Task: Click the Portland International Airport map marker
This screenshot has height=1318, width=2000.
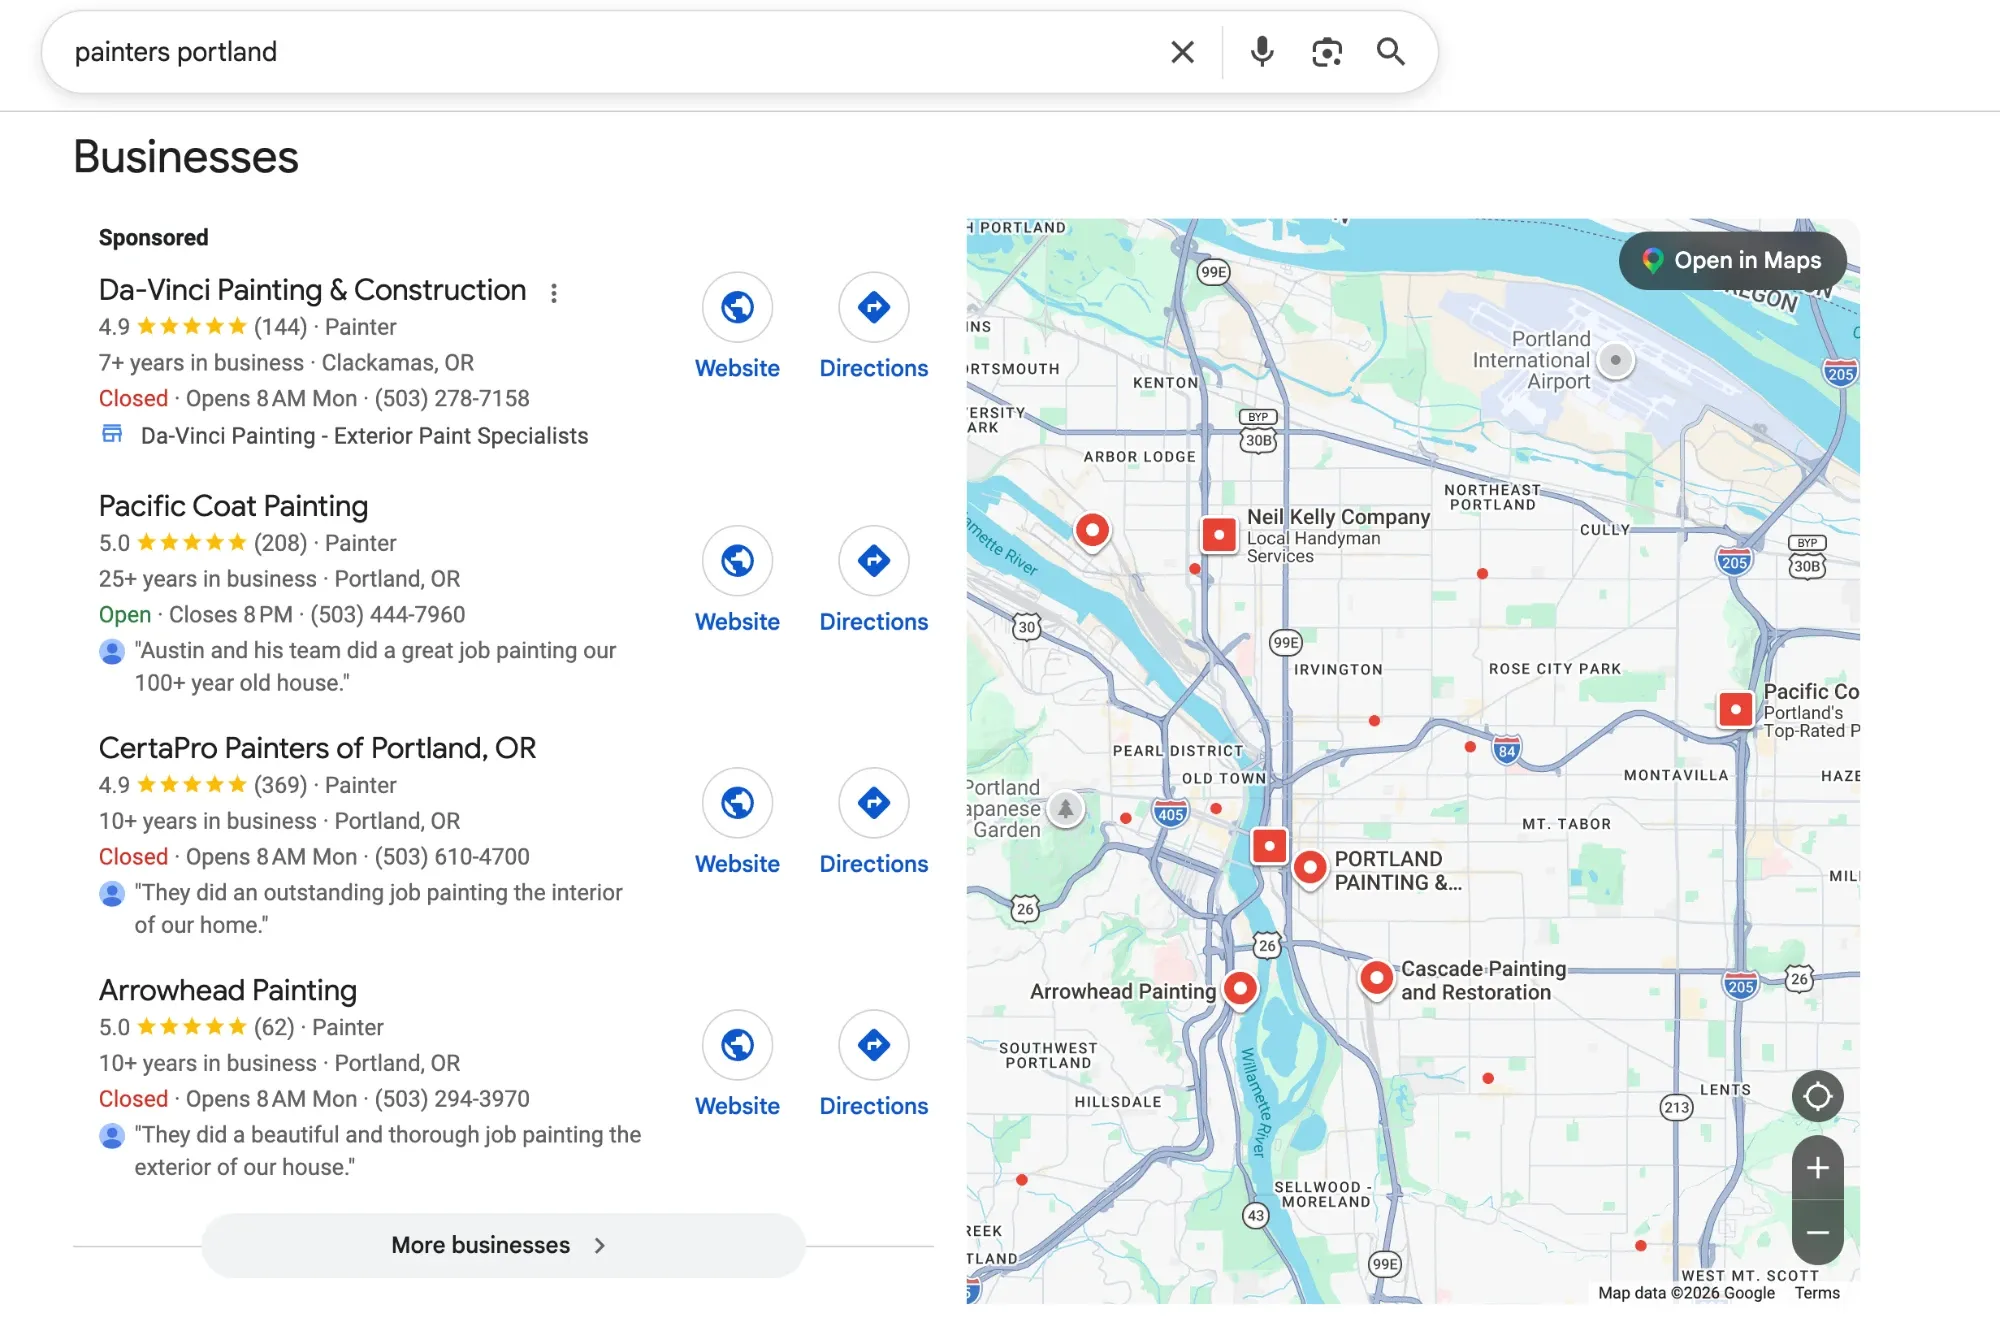Action: (x=1615, y=360)
